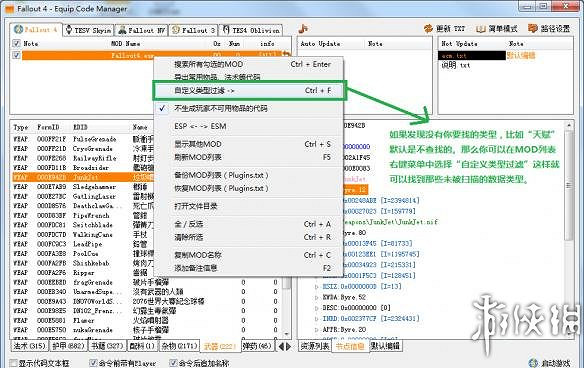The height and width of the screenshot is (368, 584).
Task: Enable 显示代码文本框 checkbox
Action: (x=14, y=362)
